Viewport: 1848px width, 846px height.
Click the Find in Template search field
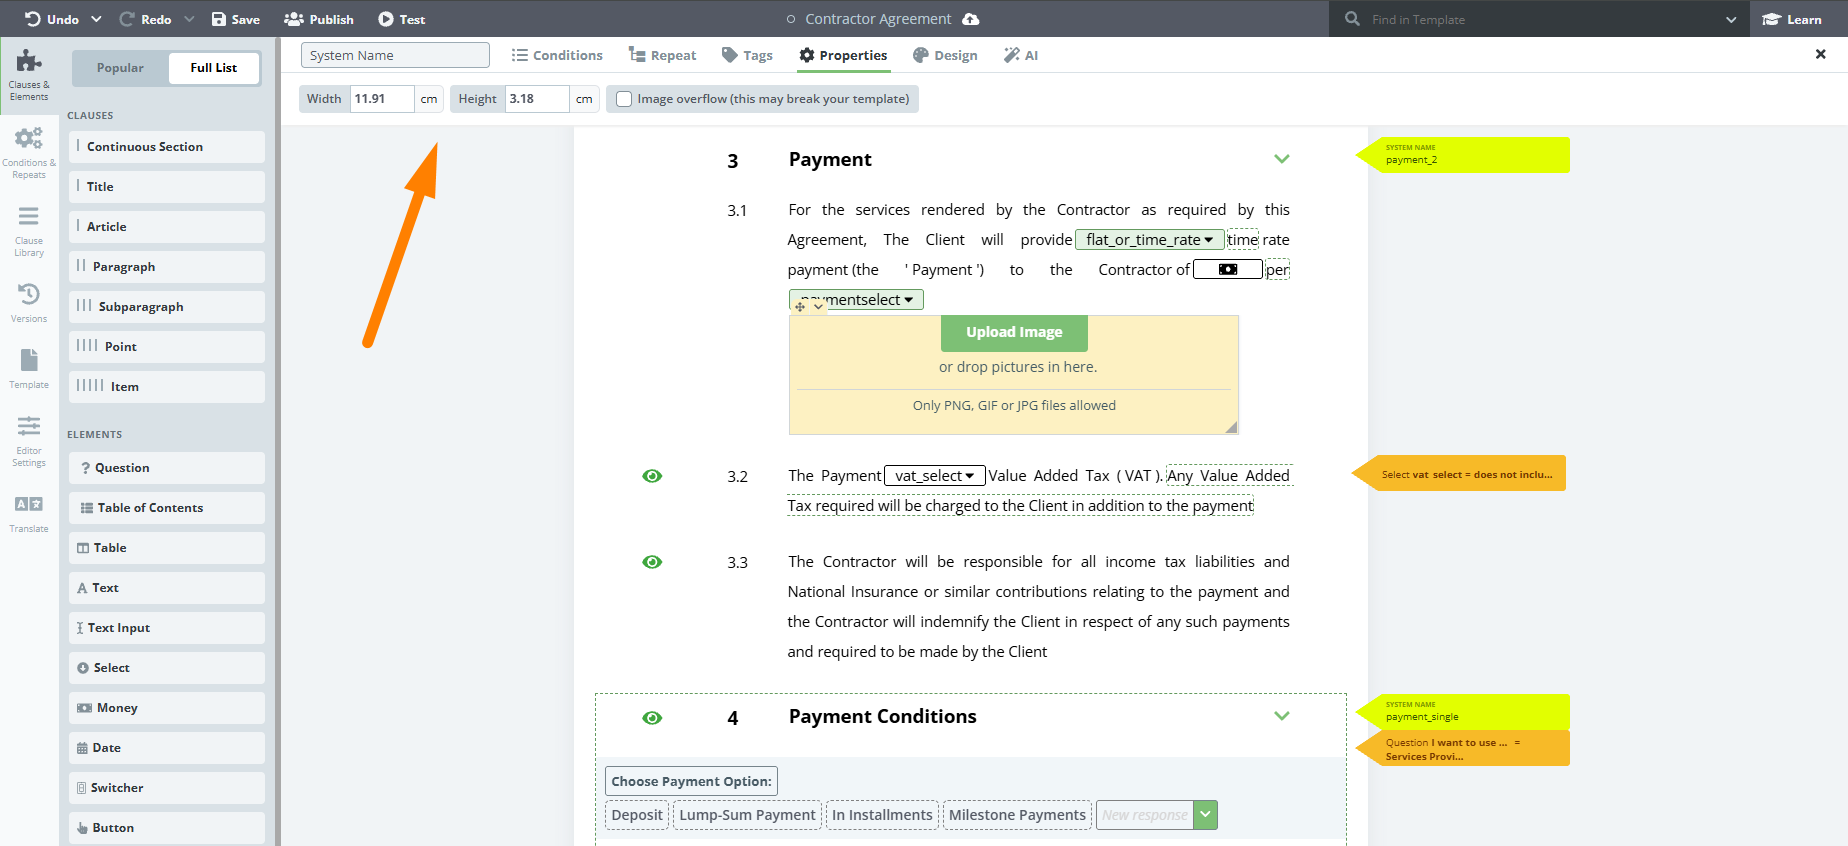click(x=1540, y=19)
